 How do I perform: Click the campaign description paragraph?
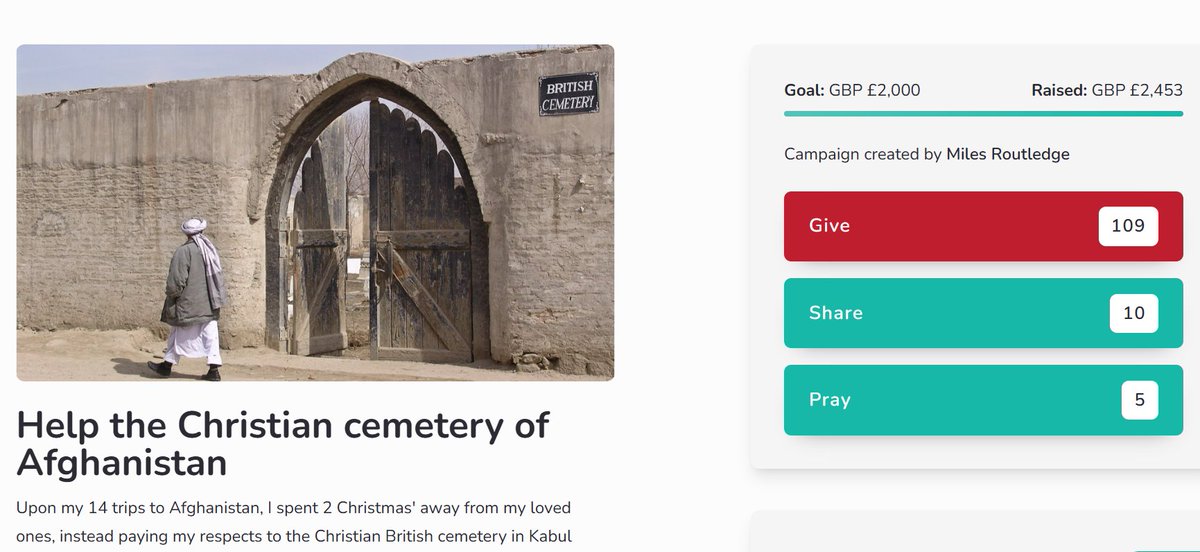[293, 522]
